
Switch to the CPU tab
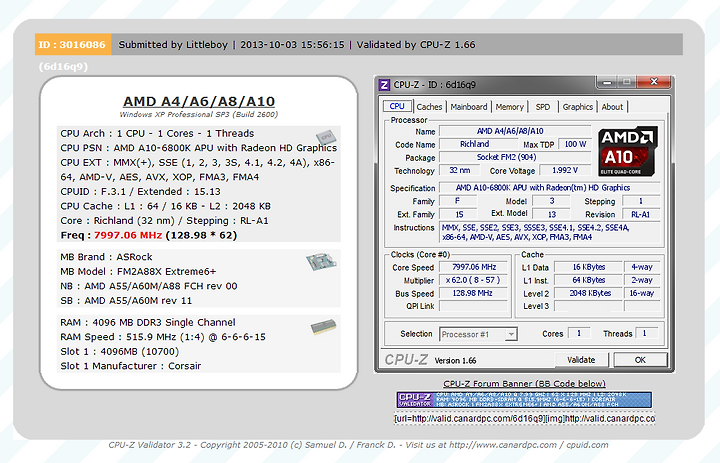[397, 106]
